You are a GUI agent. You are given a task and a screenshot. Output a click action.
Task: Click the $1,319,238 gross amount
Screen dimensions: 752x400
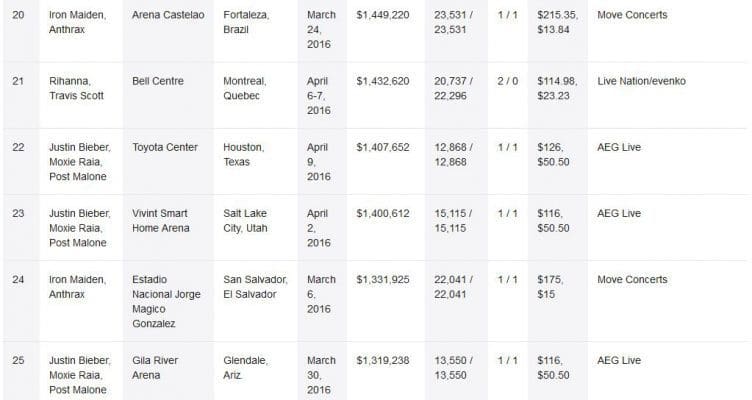tap(383, 360)
